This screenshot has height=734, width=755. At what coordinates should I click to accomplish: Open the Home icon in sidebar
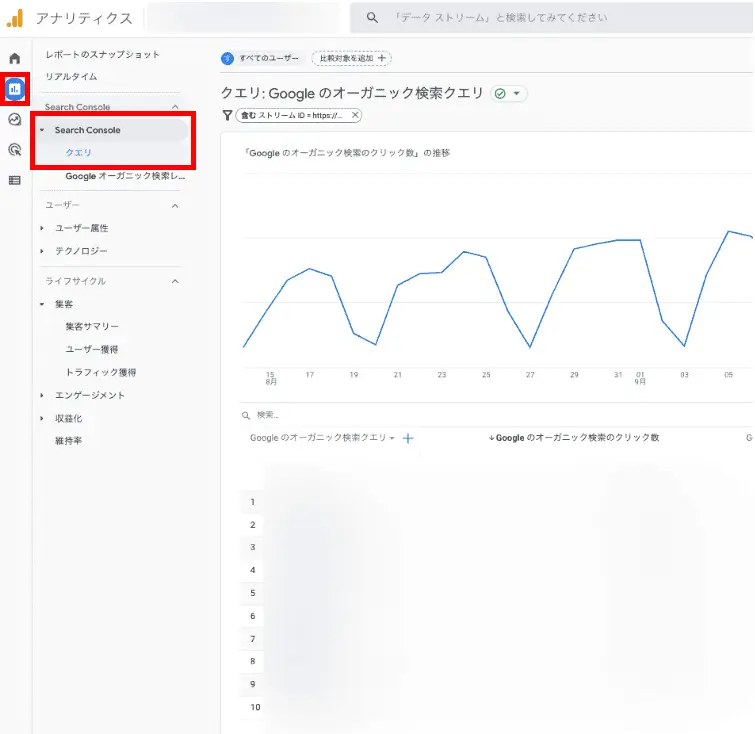pos(15,58)
